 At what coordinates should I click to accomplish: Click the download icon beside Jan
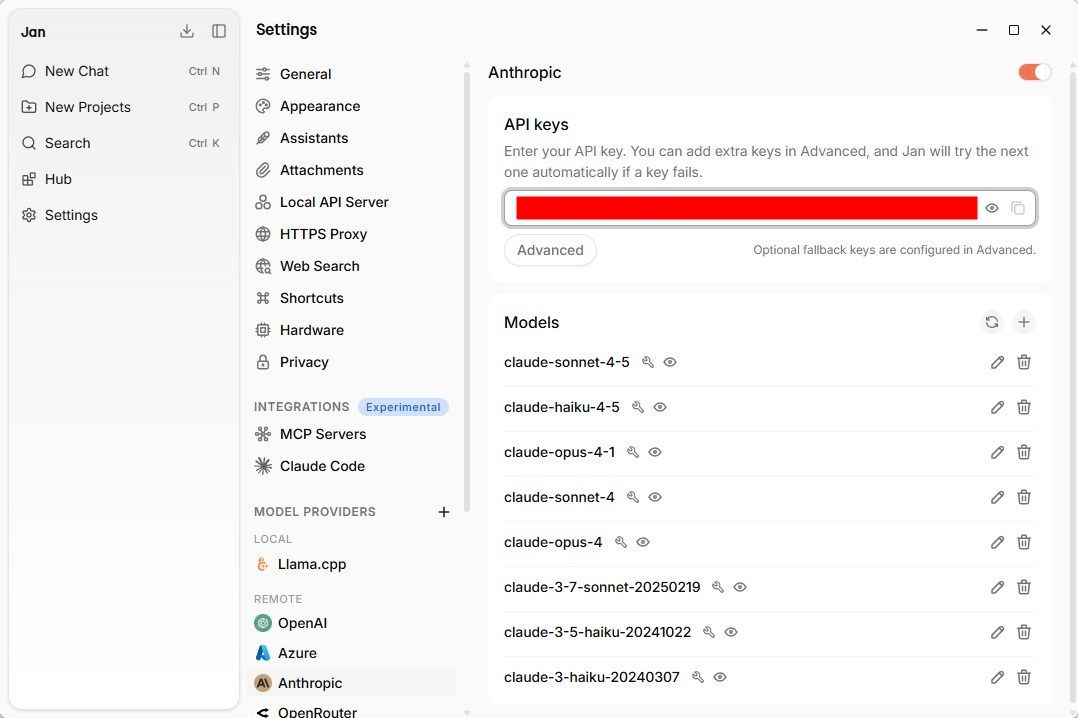pyautogui.click(x=186, y=31)
